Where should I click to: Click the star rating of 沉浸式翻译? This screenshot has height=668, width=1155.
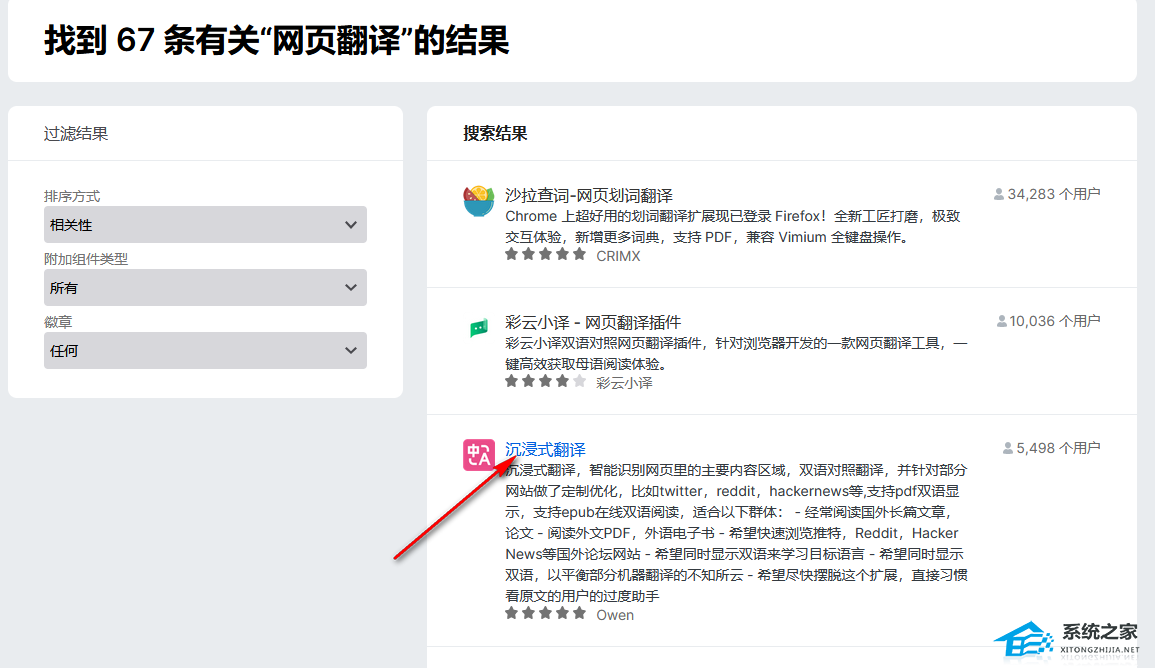pyautogui.click(x=545, y=613)
